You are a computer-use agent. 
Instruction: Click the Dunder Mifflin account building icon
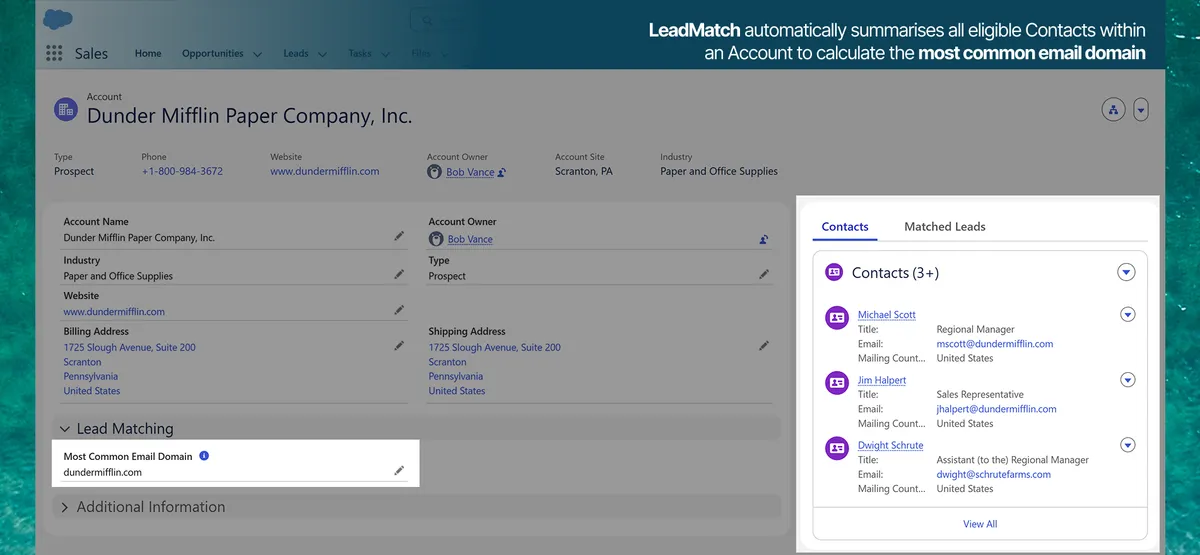coord(66,110)
